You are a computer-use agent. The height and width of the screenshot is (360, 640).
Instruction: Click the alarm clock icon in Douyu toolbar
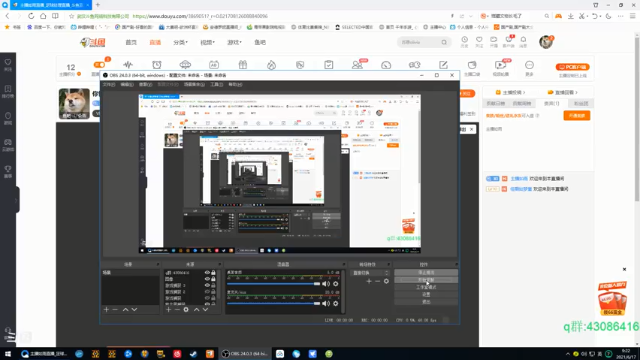pyautogui.click(x=157, y=64)
